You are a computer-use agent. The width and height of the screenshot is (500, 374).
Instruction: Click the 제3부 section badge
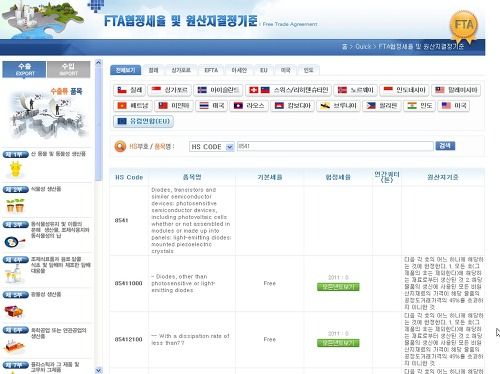coord(15,225)
